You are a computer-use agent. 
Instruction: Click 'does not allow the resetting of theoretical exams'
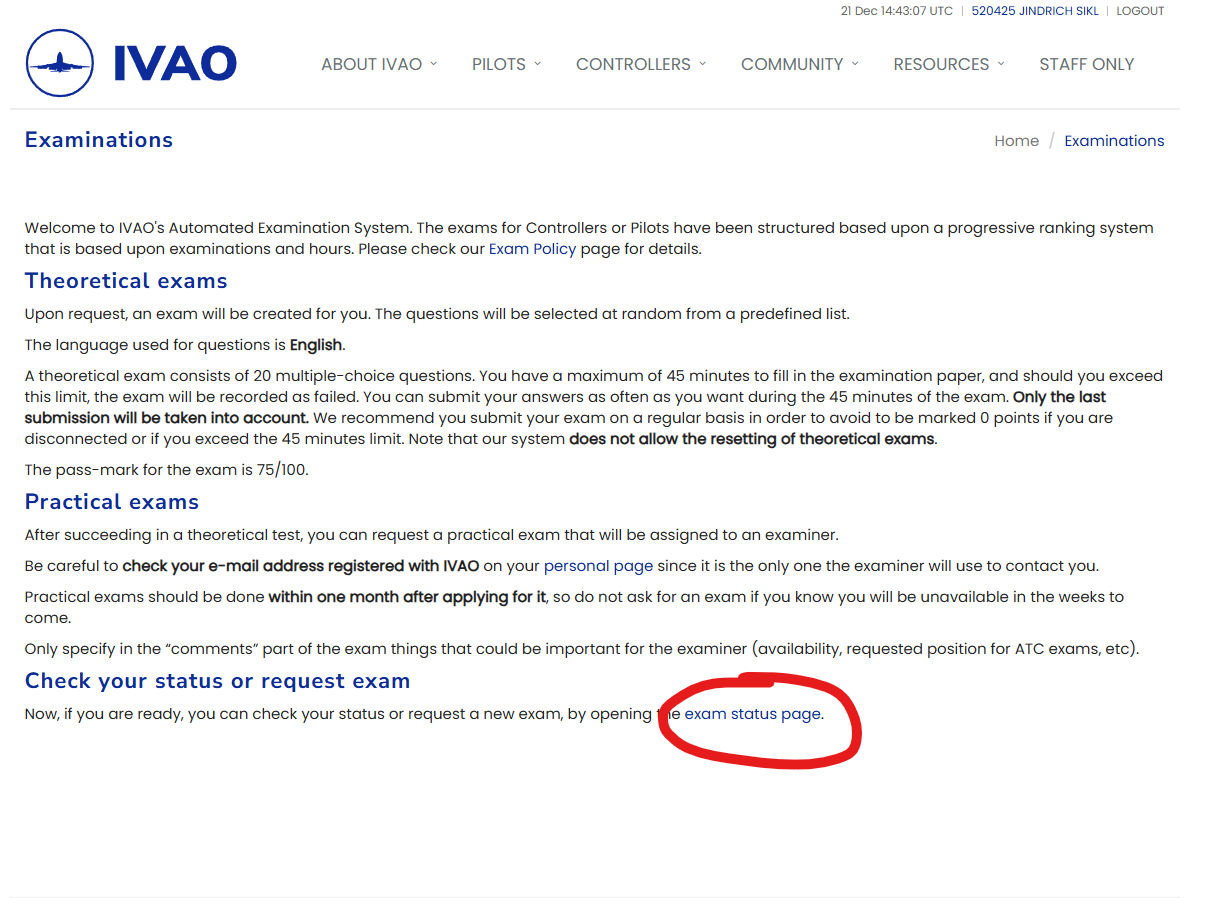(753, 439)
